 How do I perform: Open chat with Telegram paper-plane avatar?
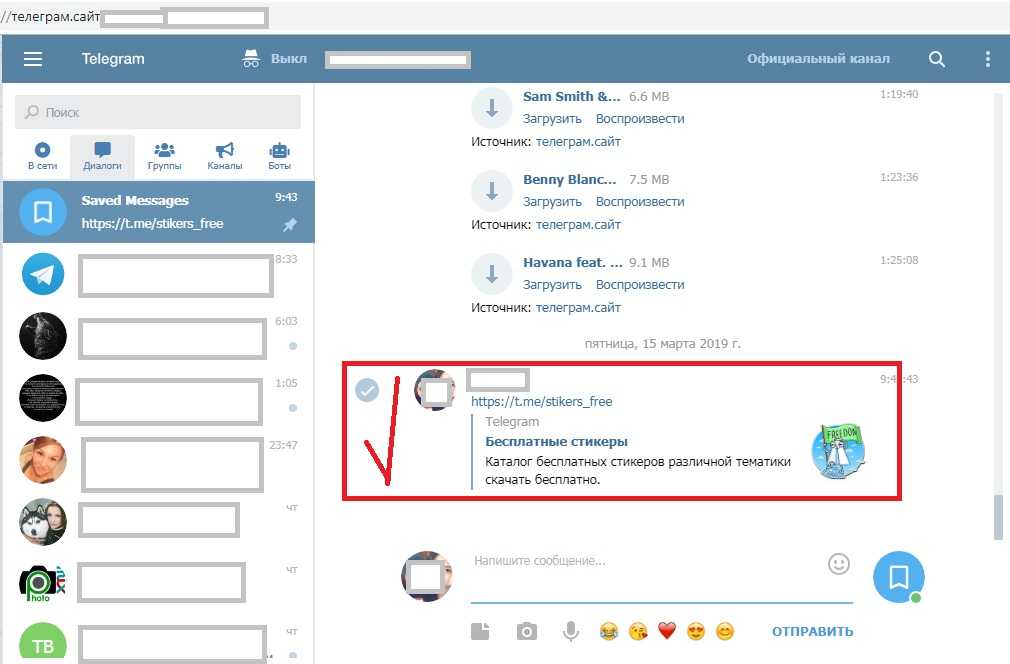tap(158, 274)
